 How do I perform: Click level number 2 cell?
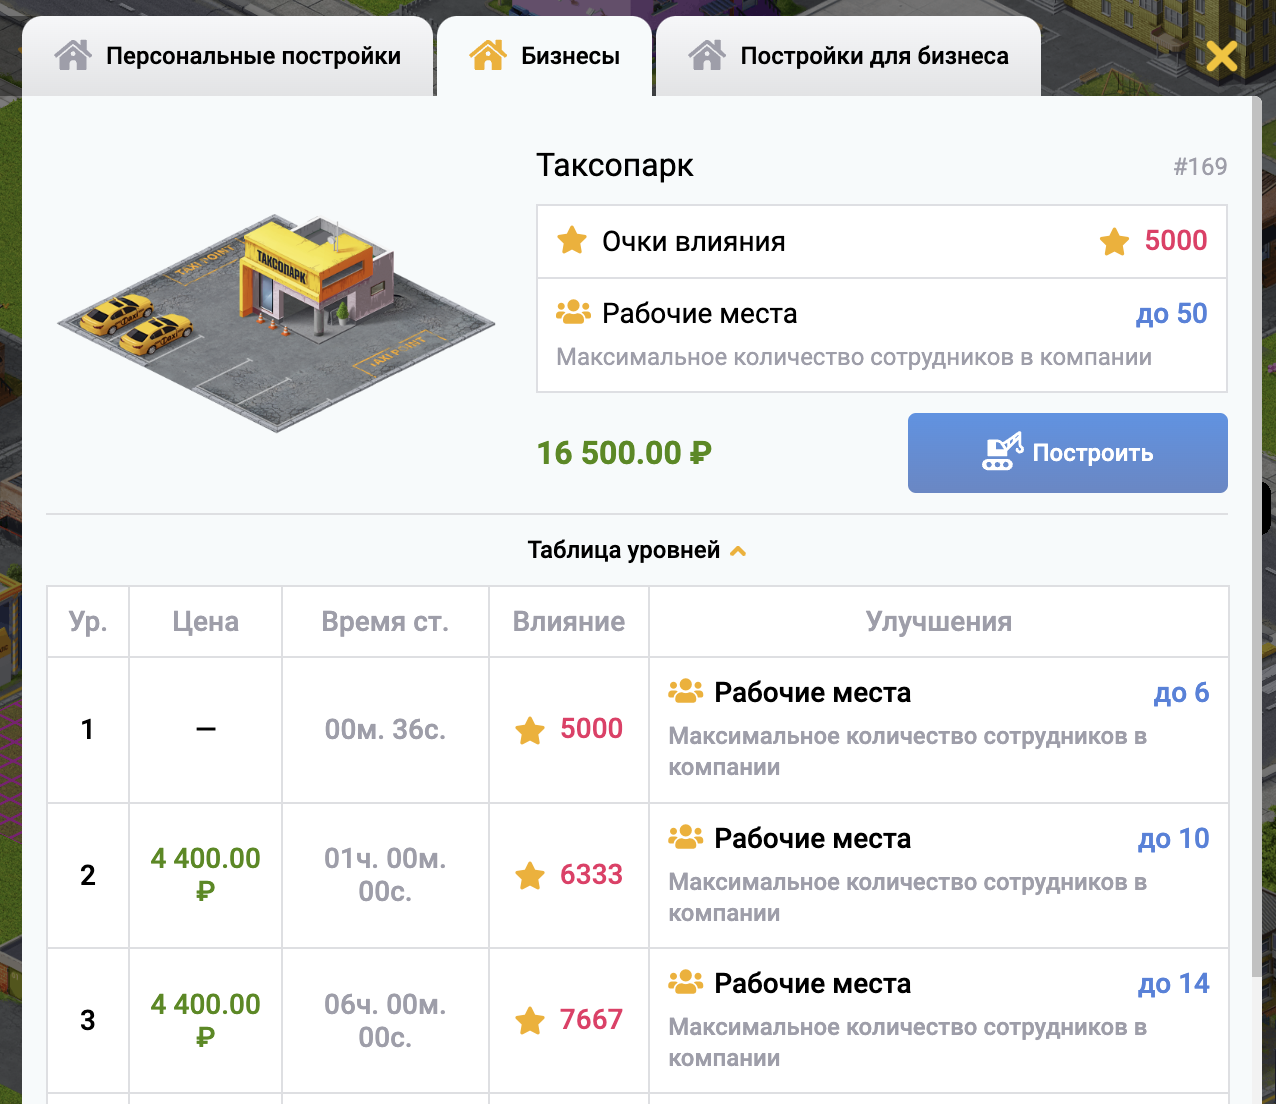point(88,875)
